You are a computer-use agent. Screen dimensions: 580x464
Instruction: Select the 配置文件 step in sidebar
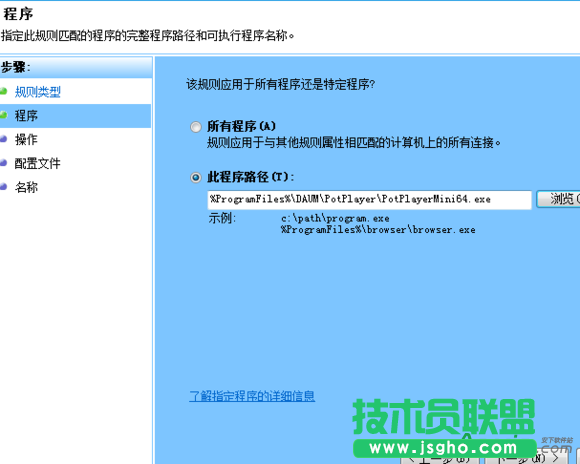[37, 163]
